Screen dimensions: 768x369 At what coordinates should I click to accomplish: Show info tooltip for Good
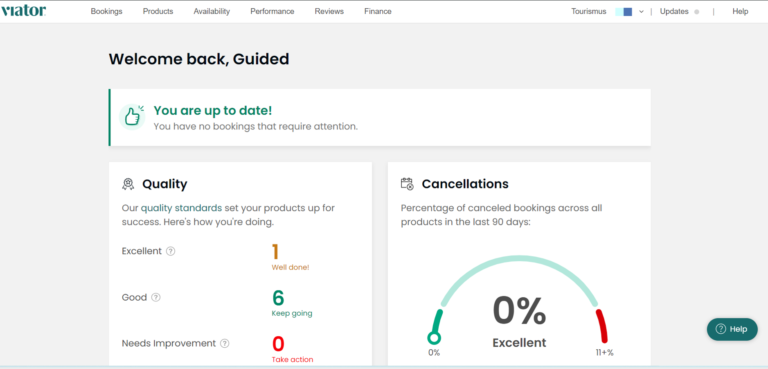click(156, 297)
